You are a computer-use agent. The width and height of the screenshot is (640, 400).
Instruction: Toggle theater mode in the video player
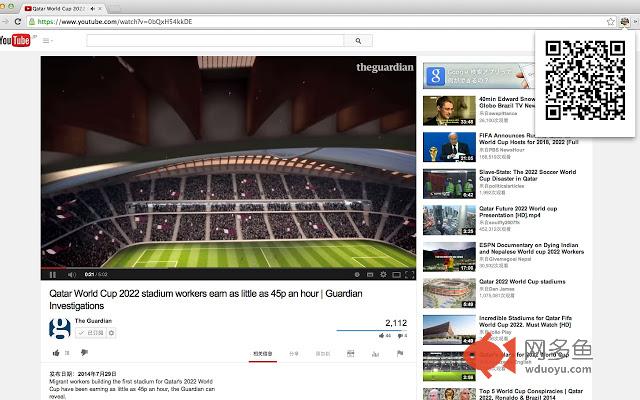pos(396,275)
